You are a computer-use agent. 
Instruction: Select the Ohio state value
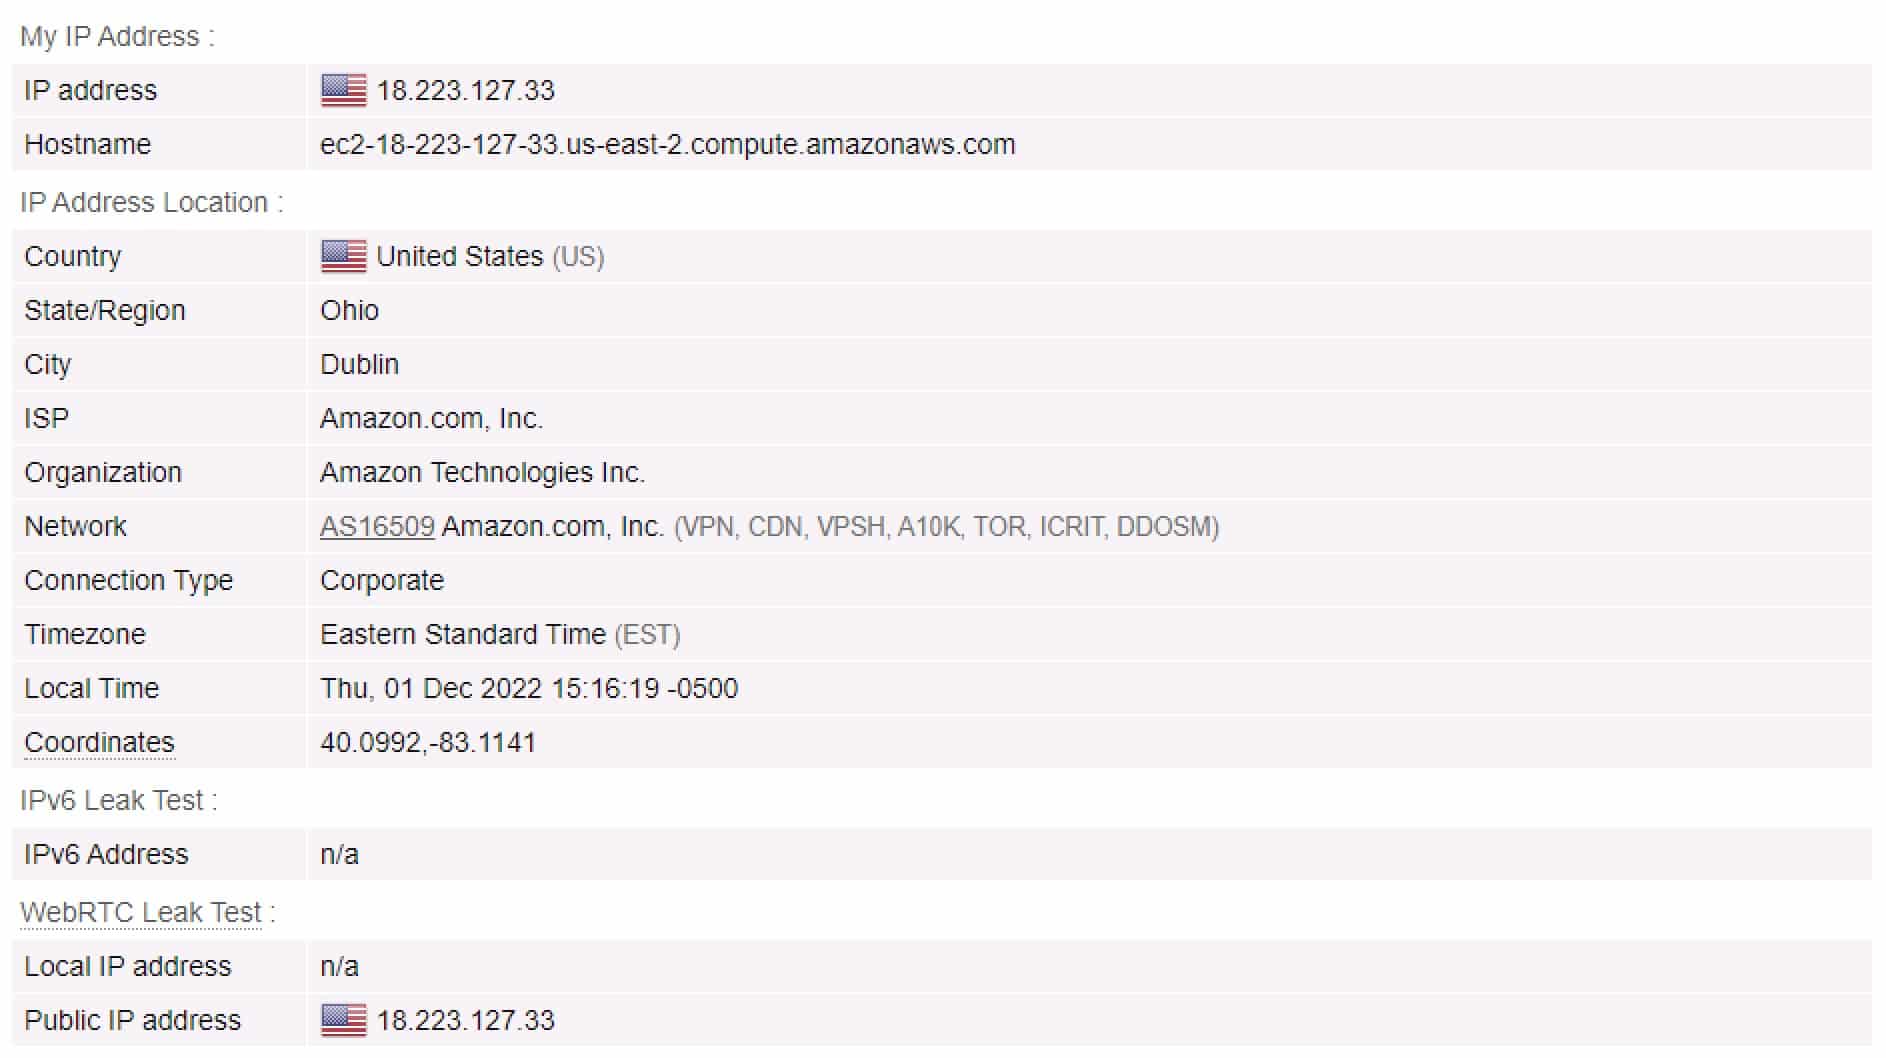[349, 311]
